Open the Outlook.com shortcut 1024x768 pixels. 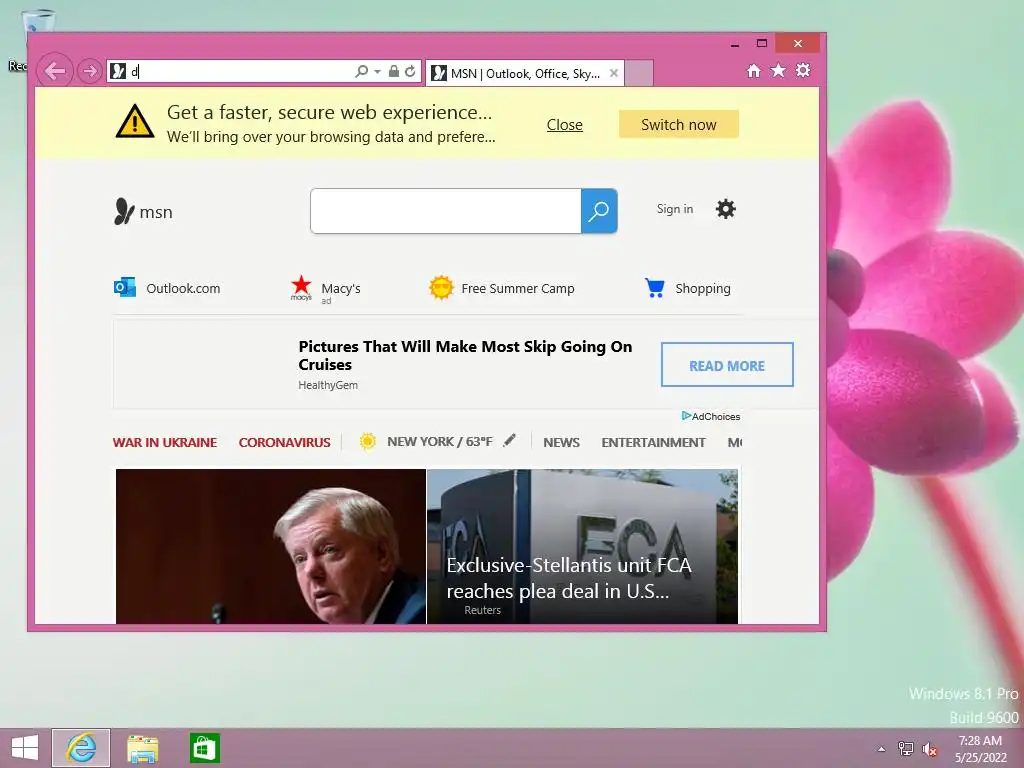pos(167,288)
